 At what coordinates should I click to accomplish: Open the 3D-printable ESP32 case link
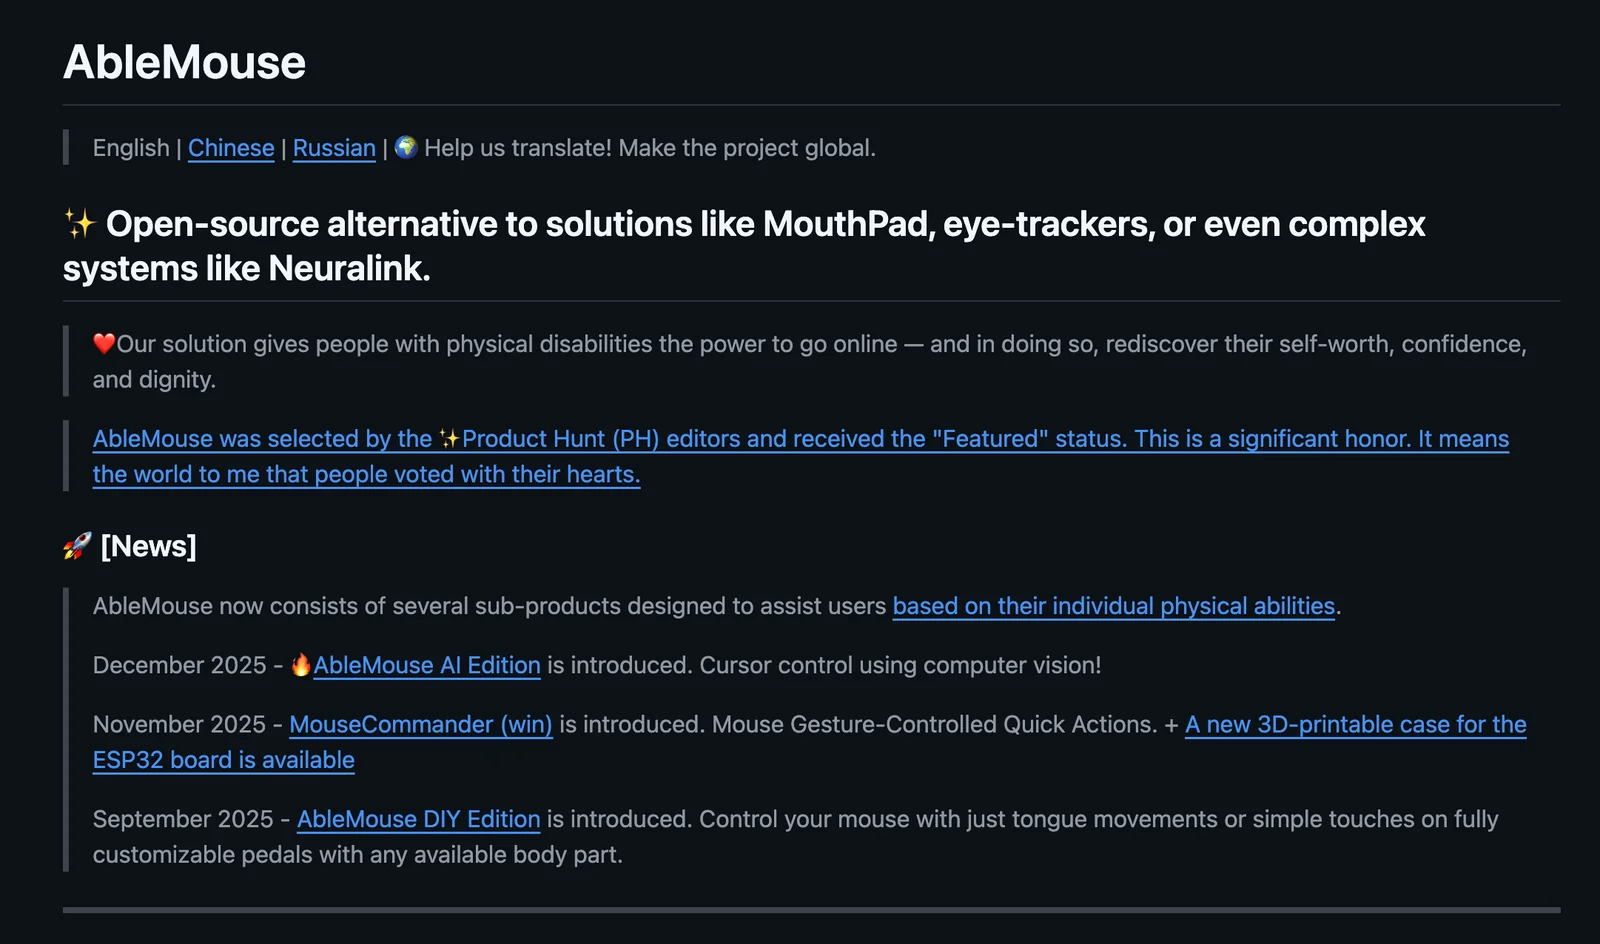tap(1355, 724)
